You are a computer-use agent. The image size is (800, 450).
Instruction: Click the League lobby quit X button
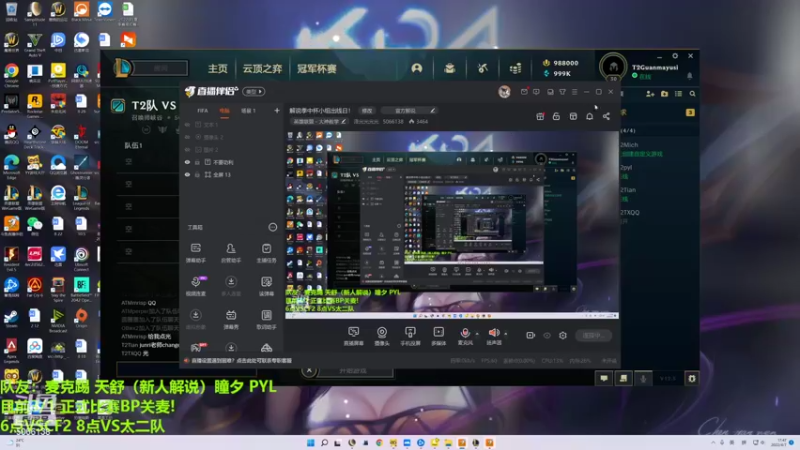(x=309, y=371)
